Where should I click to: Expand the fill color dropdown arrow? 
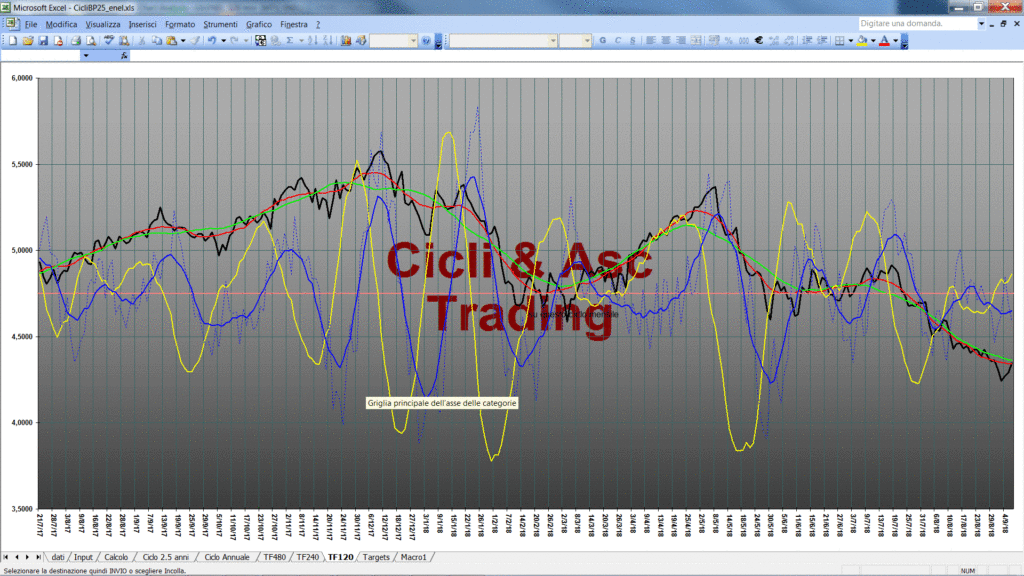click(873, 40)
